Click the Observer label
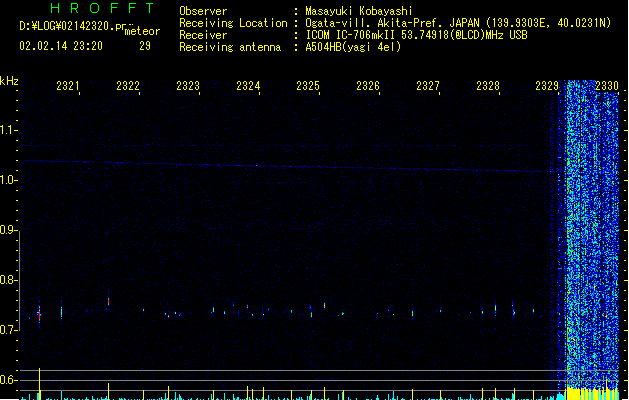 (203, 11)
